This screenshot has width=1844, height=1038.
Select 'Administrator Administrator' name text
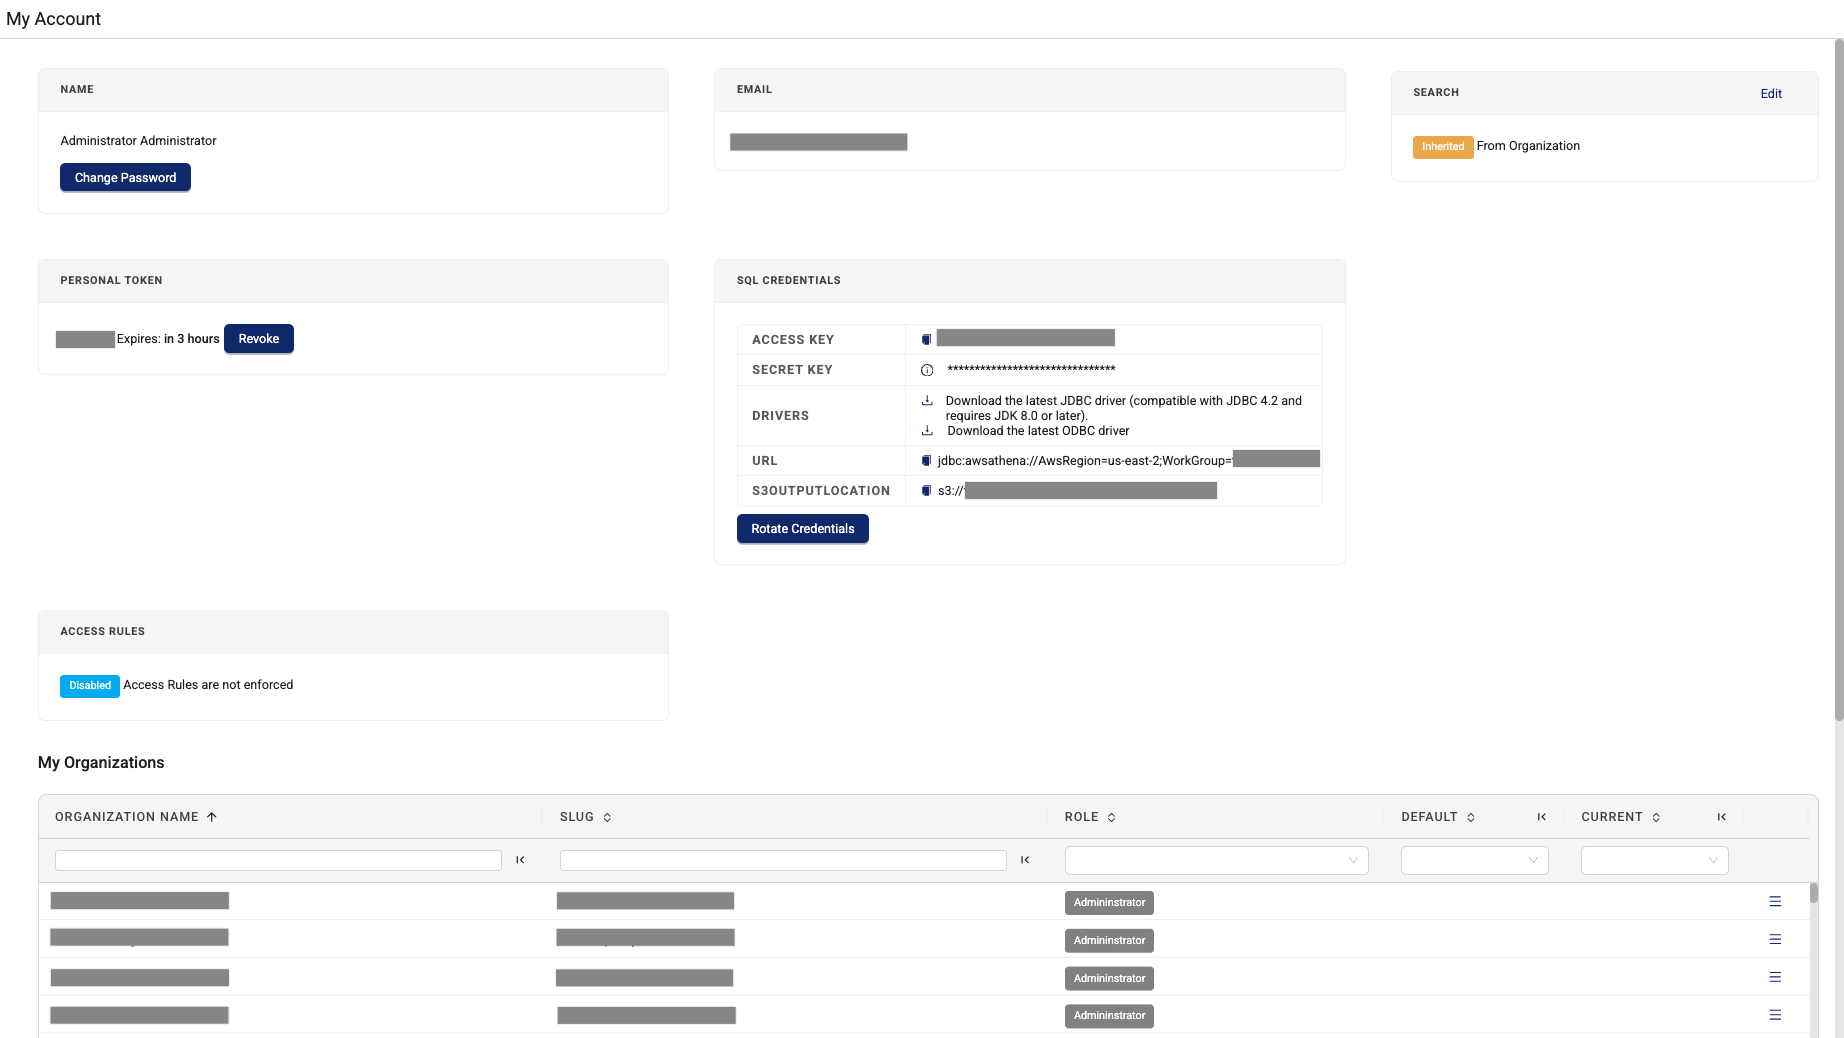point(138,141)
